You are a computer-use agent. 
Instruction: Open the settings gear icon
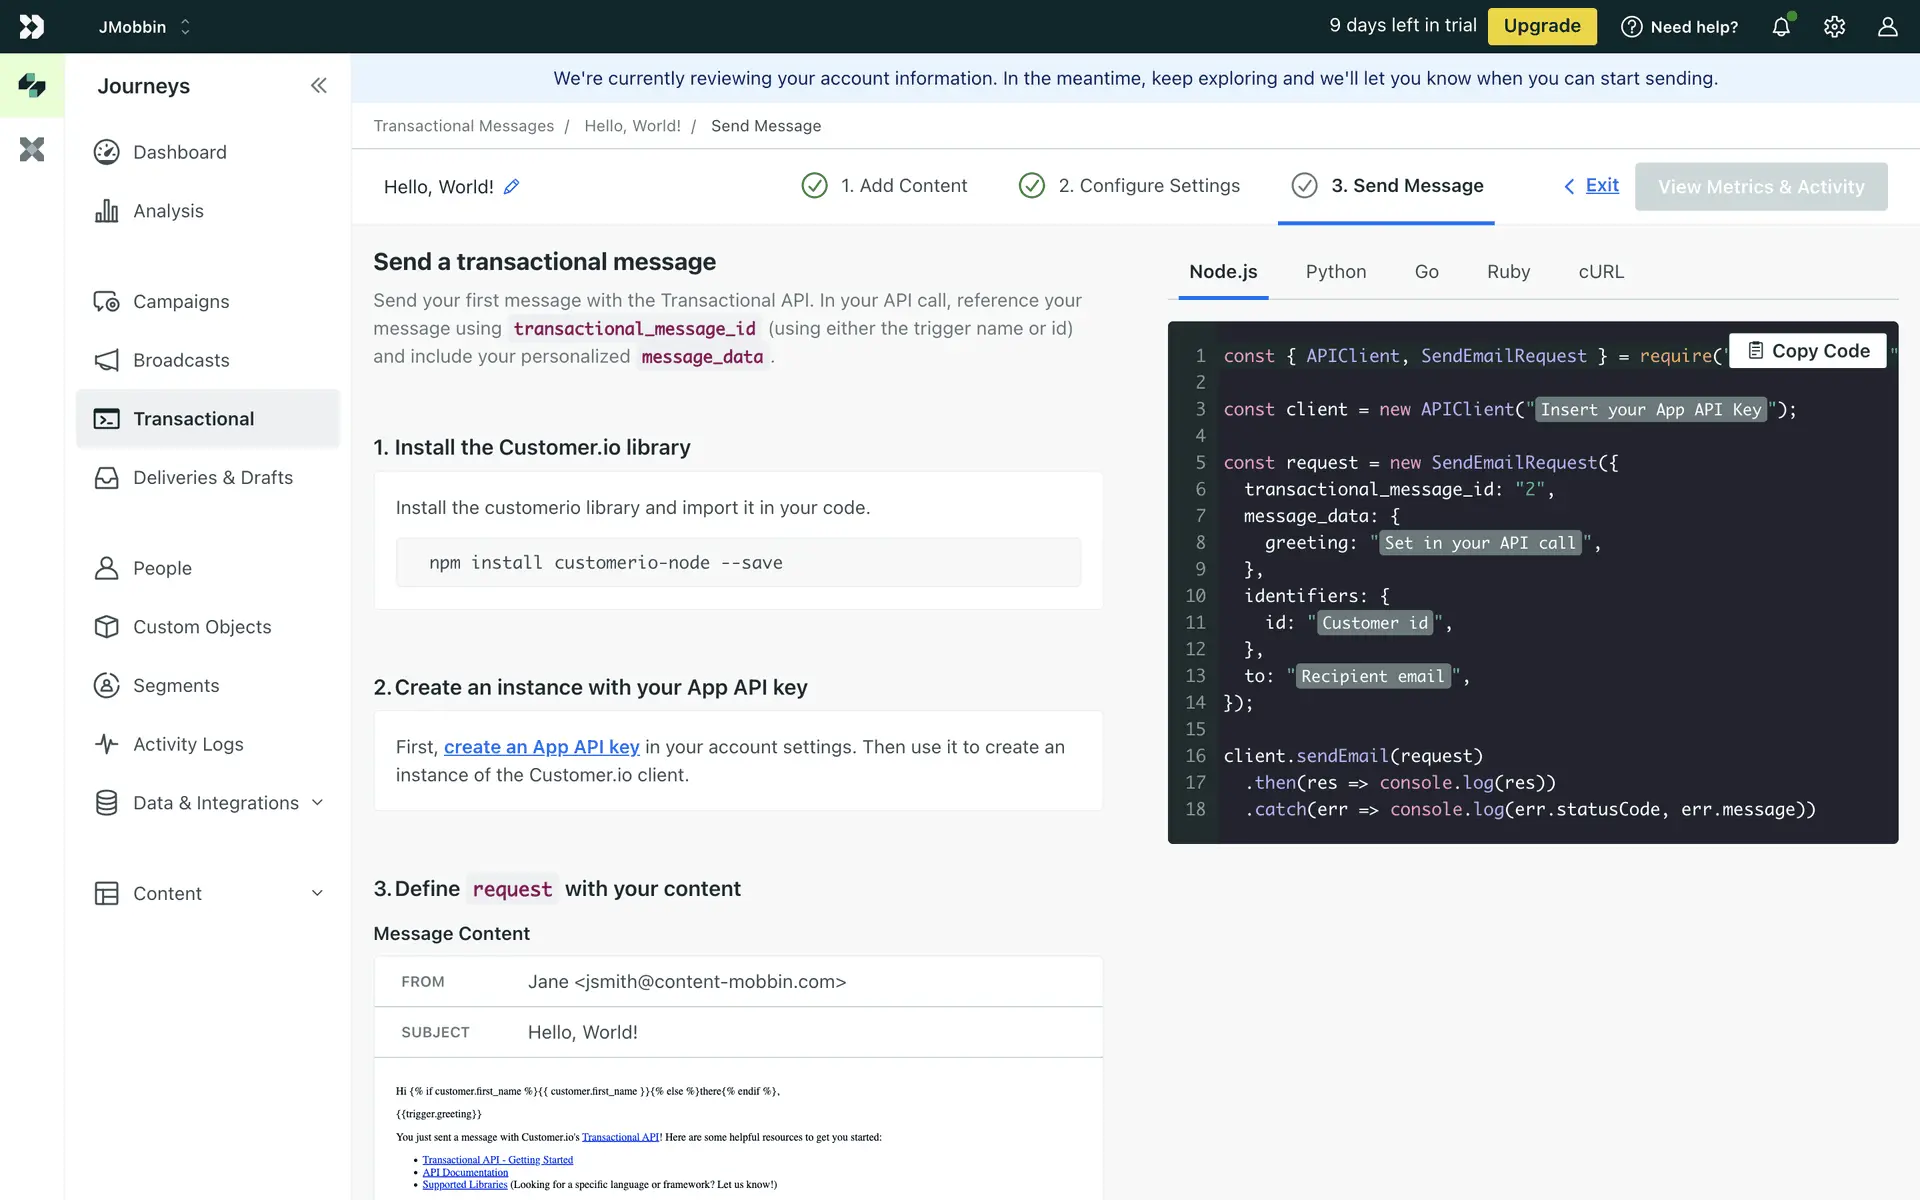1834,27
